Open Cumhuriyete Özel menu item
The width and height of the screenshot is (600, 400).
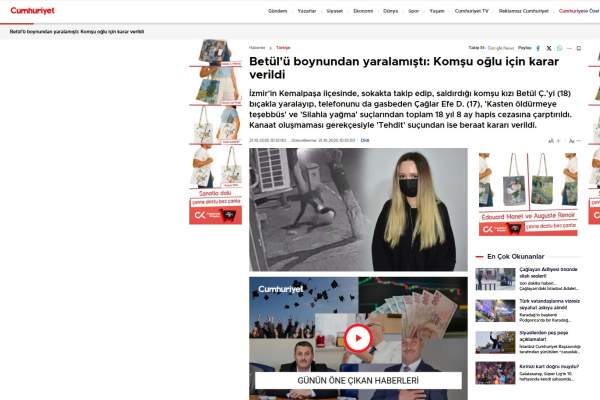(x=579, y=11)
